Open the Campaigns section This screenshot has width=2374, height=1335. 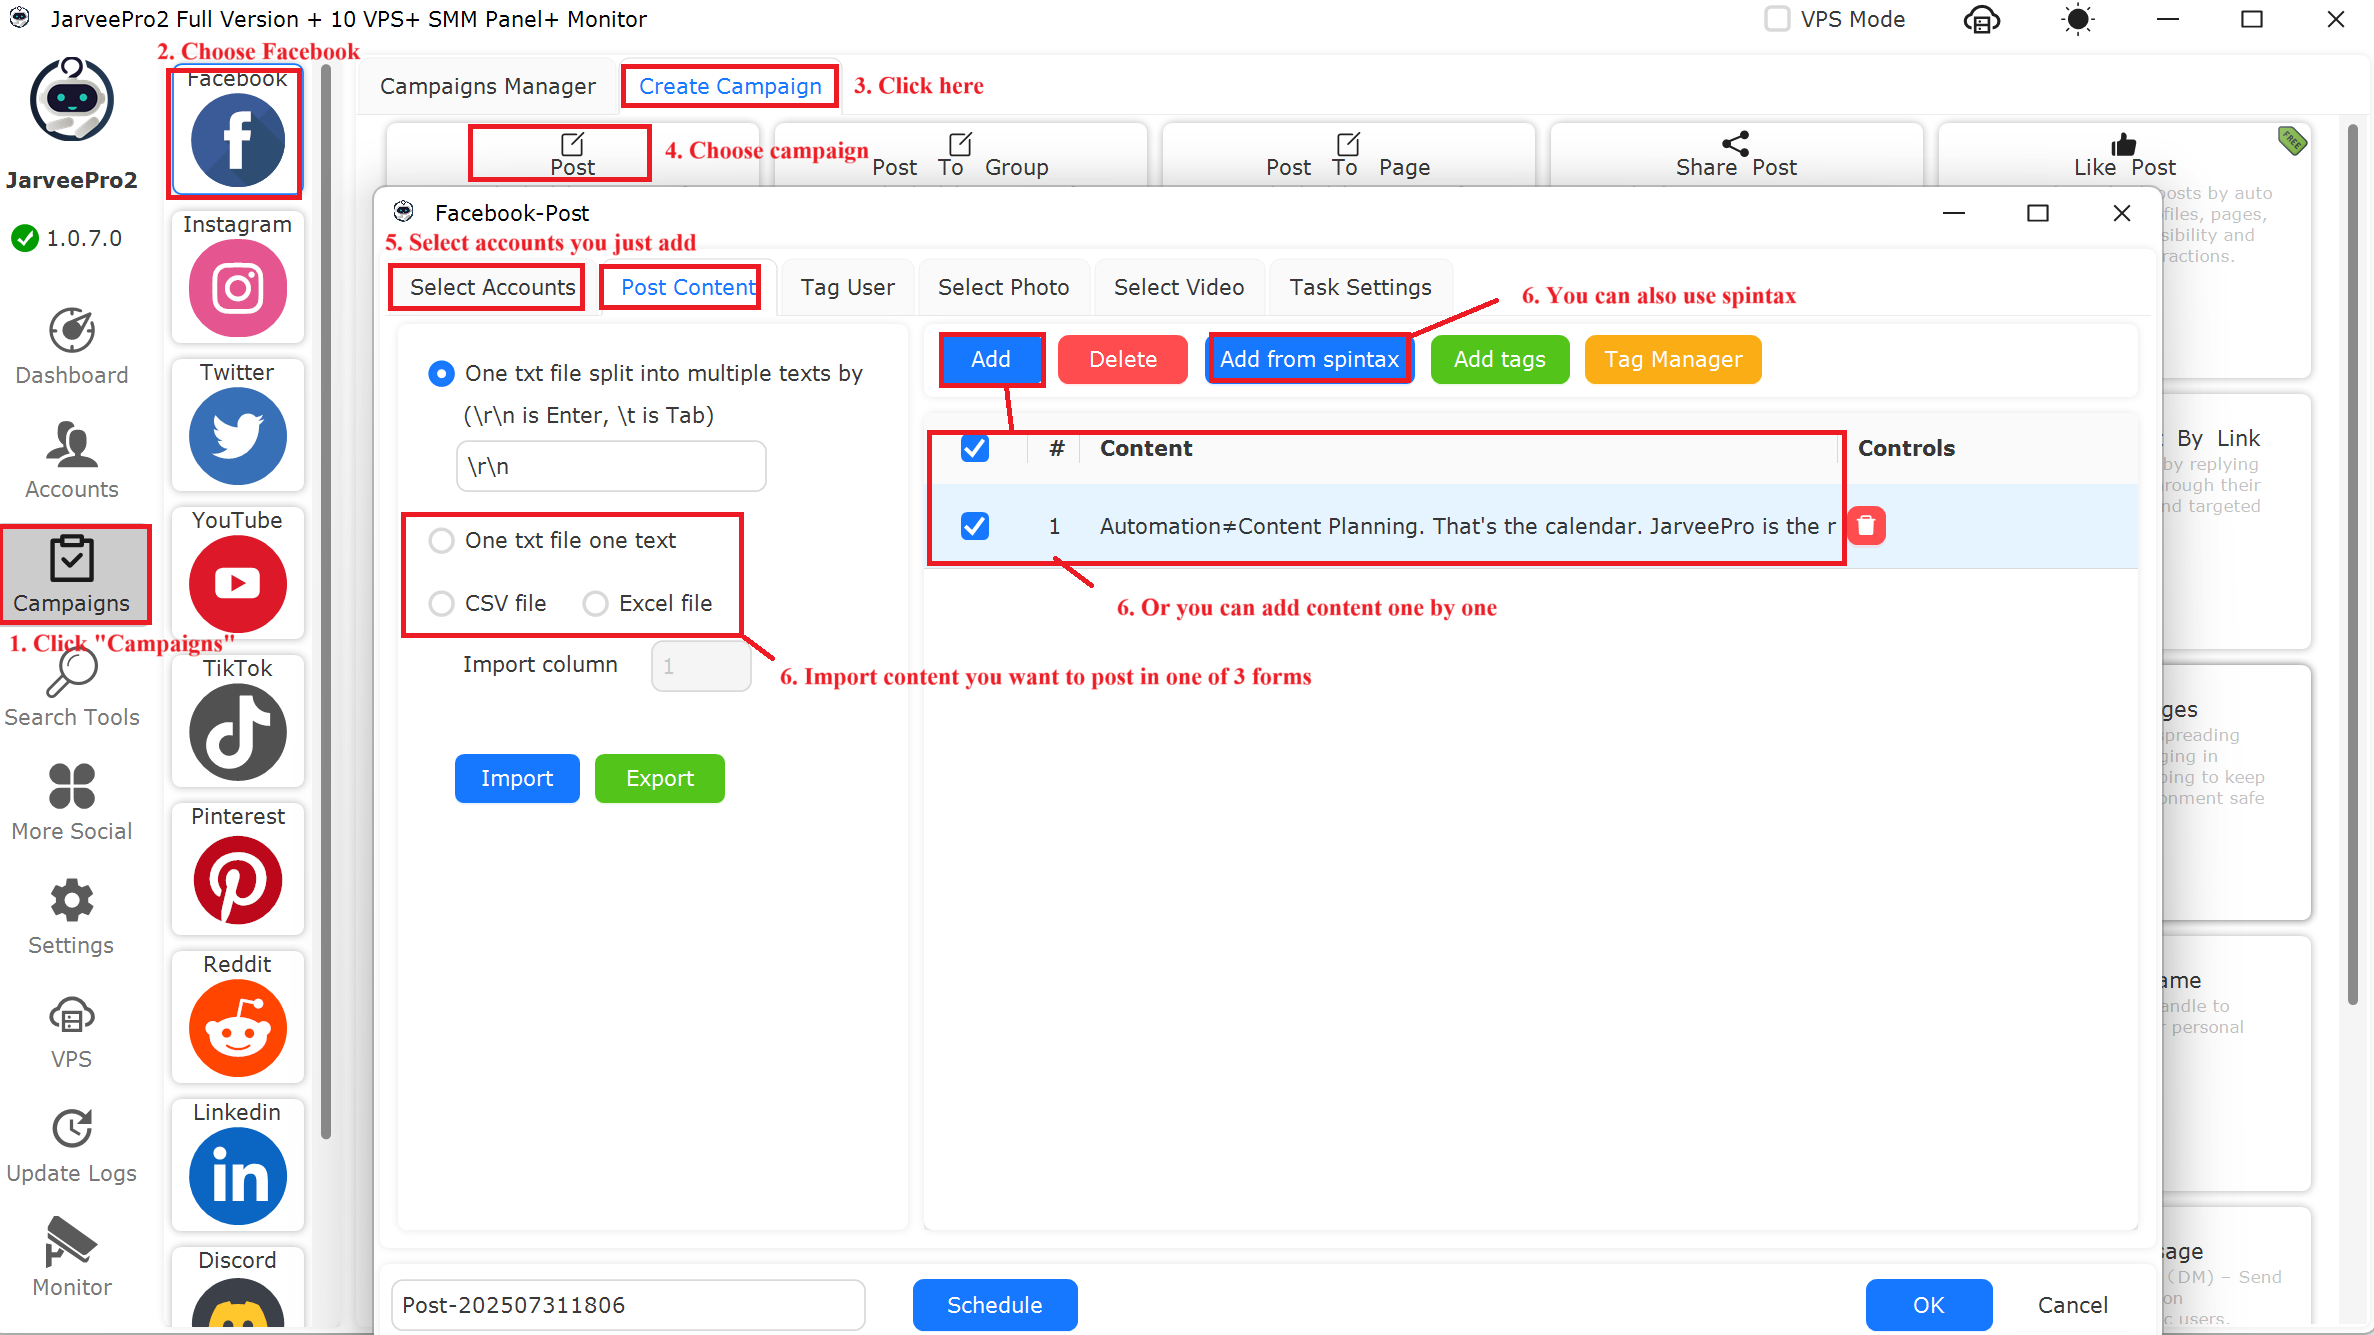(x=72, y=575)
